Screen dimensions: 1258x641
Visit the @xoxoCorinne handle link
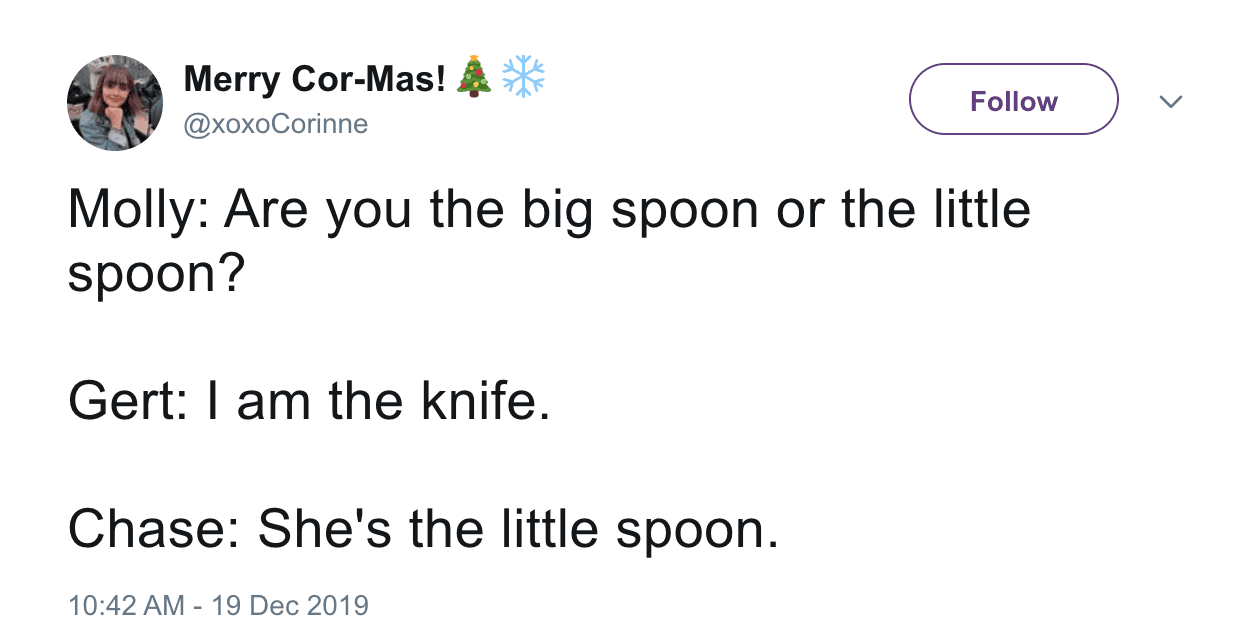tap(276, 124)
